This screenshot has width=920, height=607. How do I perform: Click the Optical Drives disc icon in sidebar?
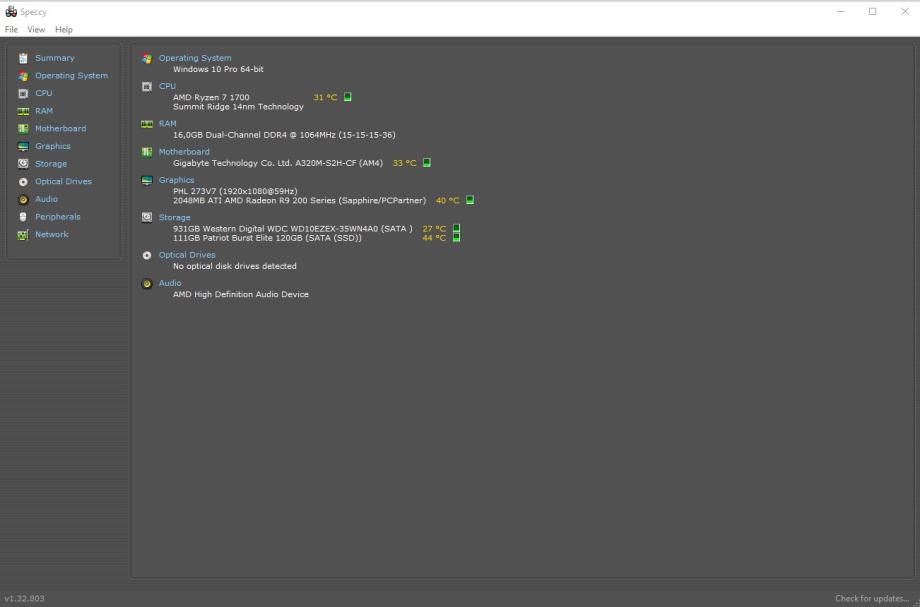pos(23,182)
